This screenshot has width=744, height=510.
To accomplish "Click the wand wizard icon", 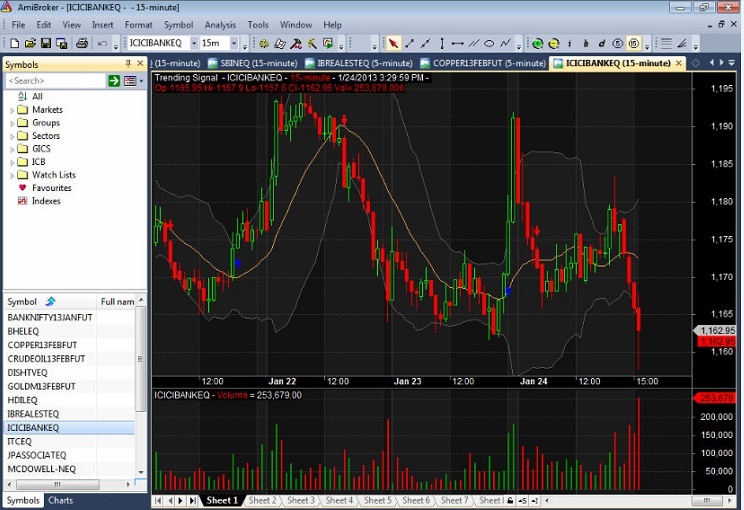I will pyautogui.click(x=312, y=44).
